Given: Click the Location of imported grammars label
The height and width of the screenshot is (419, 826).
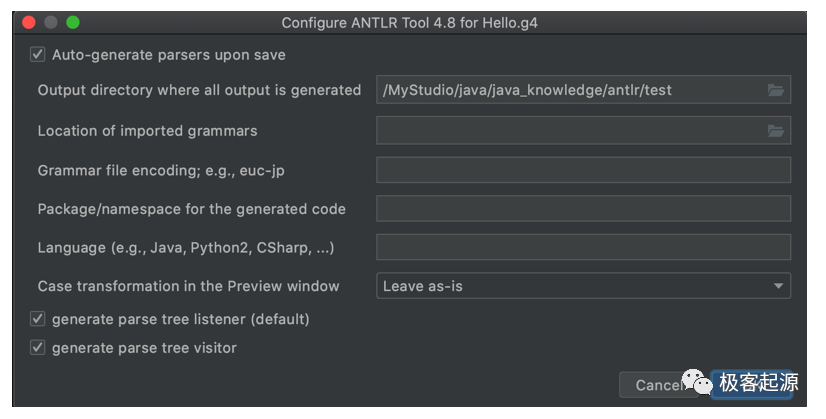Looking at the screenshot, I should click(147, 131).
